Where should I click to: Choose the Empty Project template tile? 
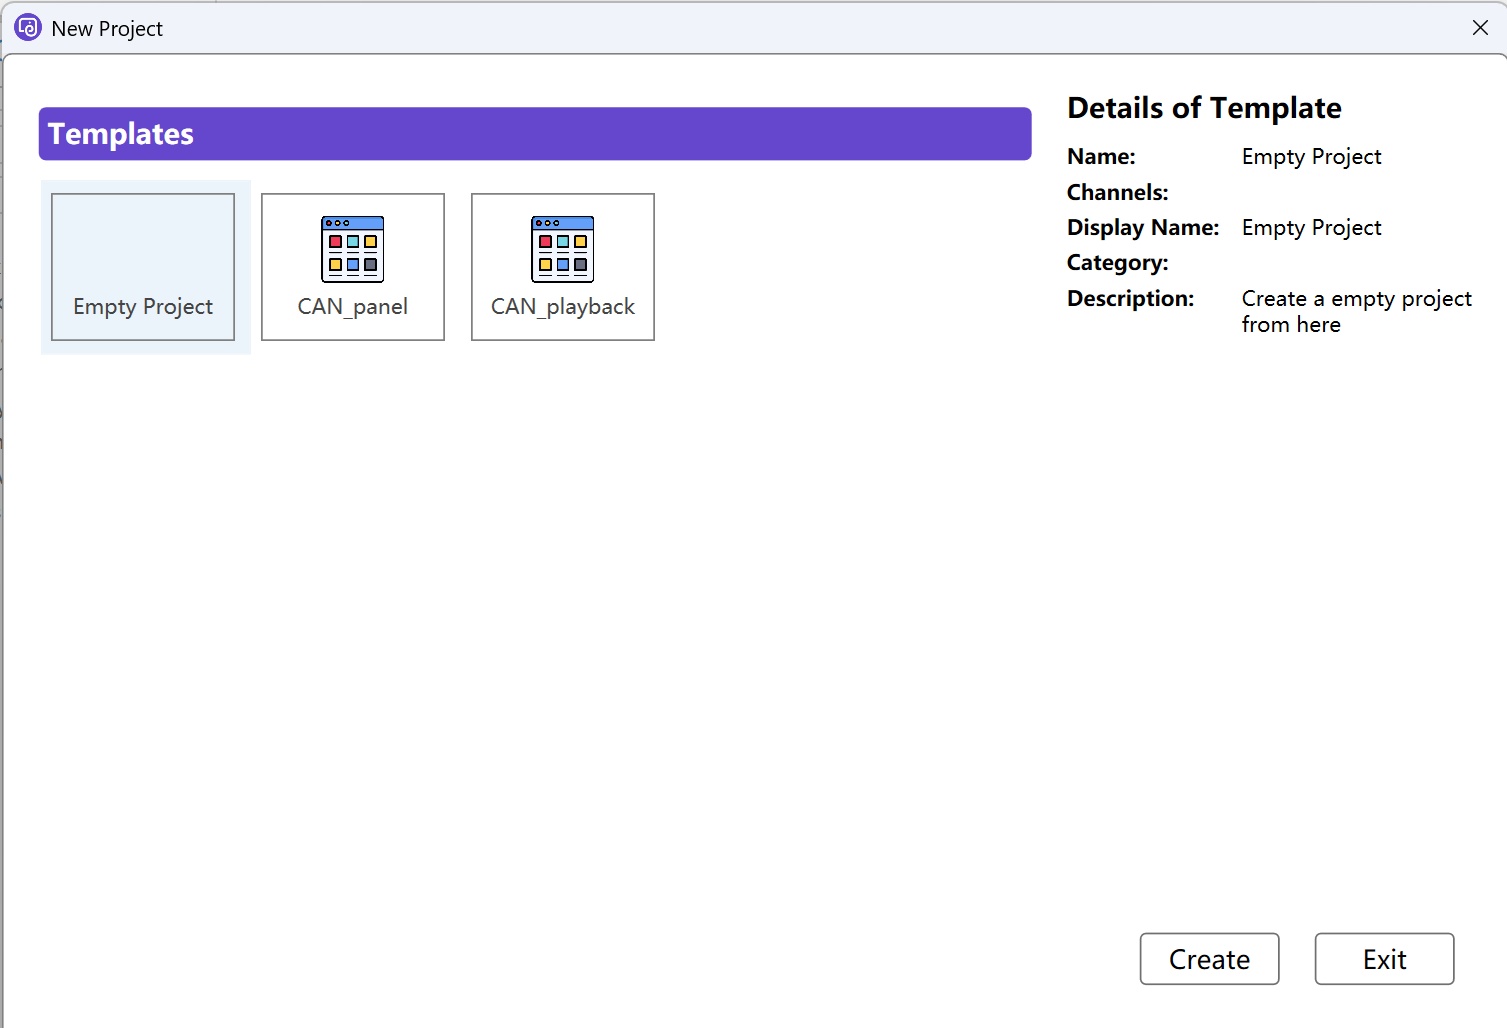tap(143, 267)
